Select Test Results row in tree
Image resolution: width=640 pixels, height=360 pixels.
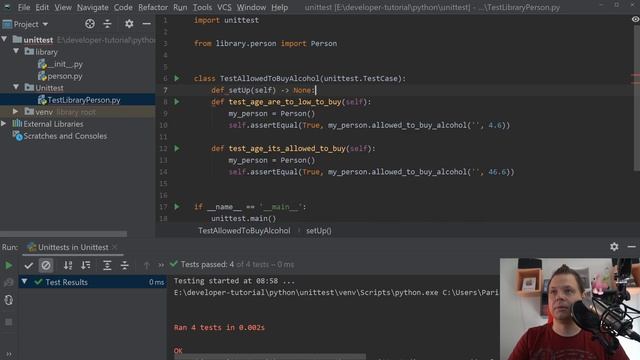point(93,282)
